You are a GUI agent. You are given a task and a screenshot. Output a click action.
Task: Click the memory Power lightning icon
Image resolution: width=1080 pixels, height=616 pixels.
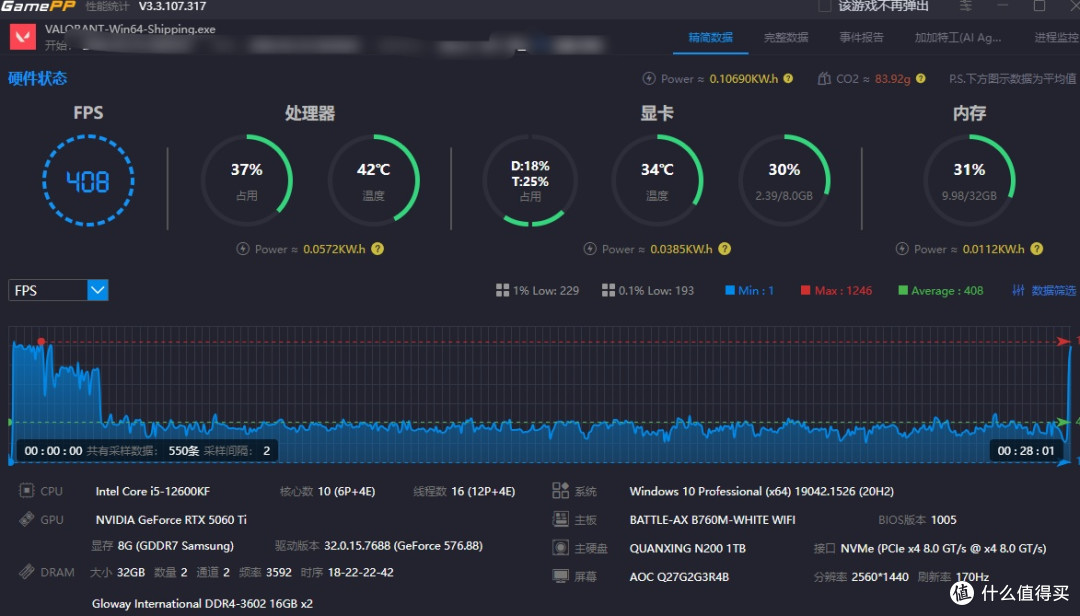902,249
